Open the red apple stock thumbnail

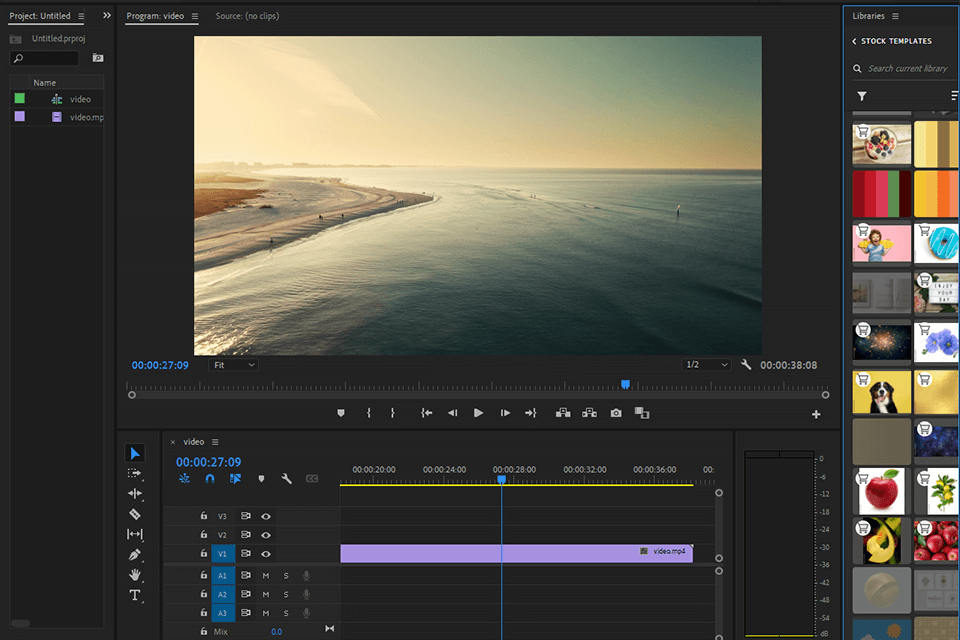(x=882, y=491)
